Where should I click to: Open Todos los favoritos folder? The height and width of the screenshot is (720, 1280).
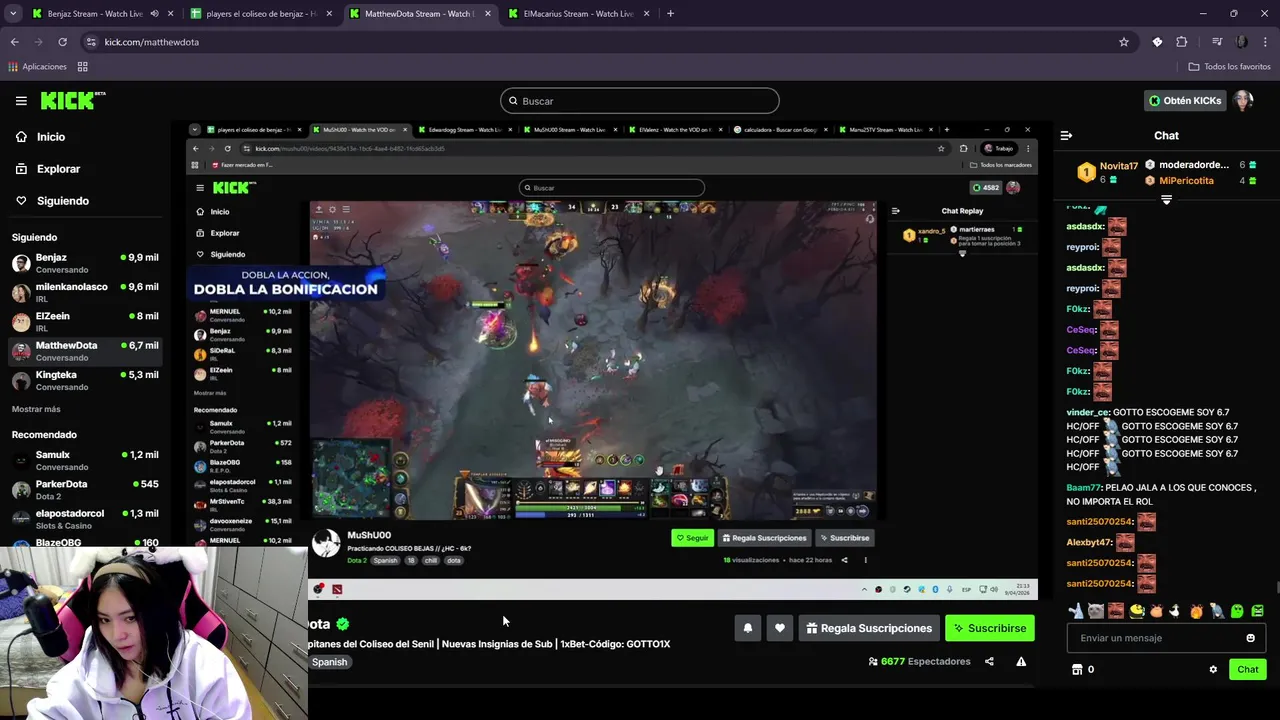point(1230,67)
